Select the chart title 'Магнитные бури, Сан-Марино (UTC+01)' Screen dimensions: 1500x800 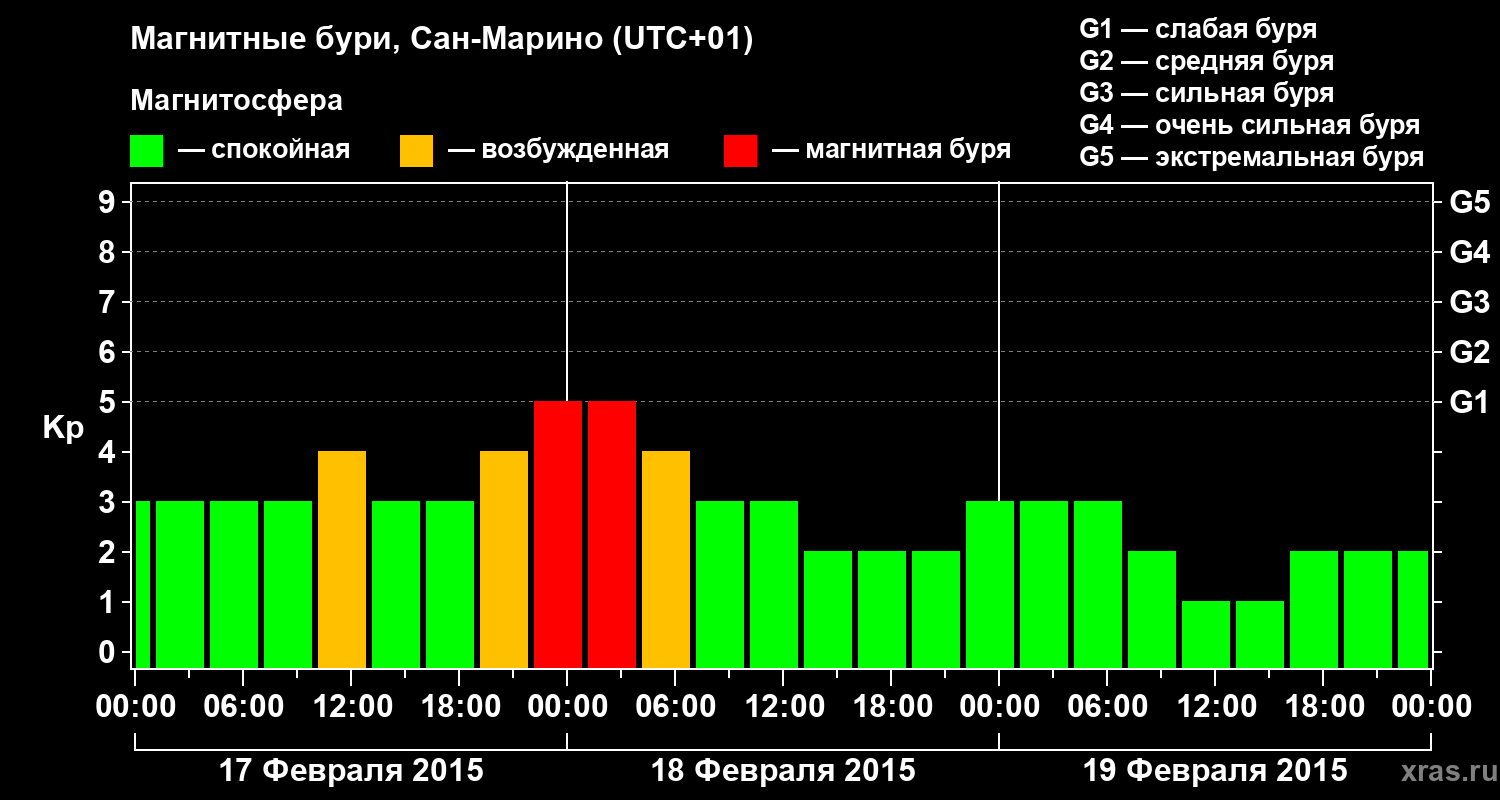point(441,41)
